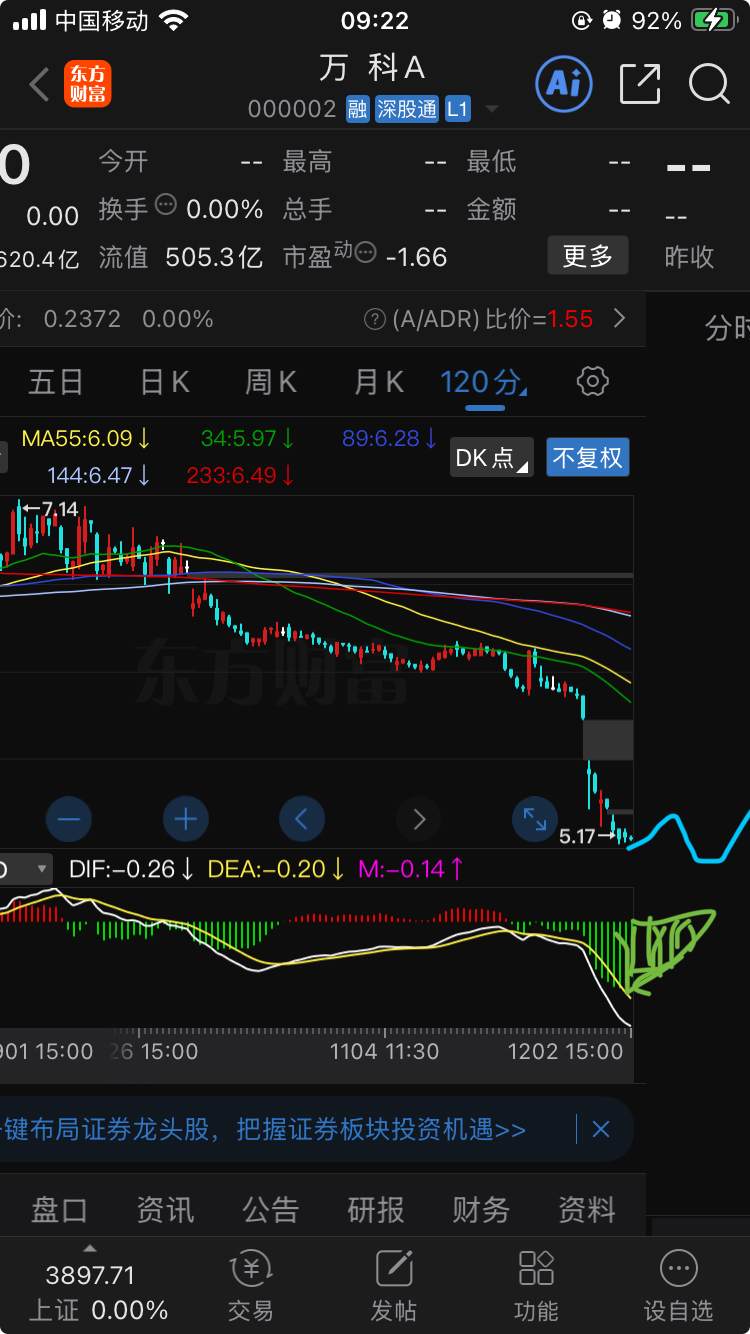Tap the 233:6.49 moving average label
750x1334 pixels.
[241, 475]
